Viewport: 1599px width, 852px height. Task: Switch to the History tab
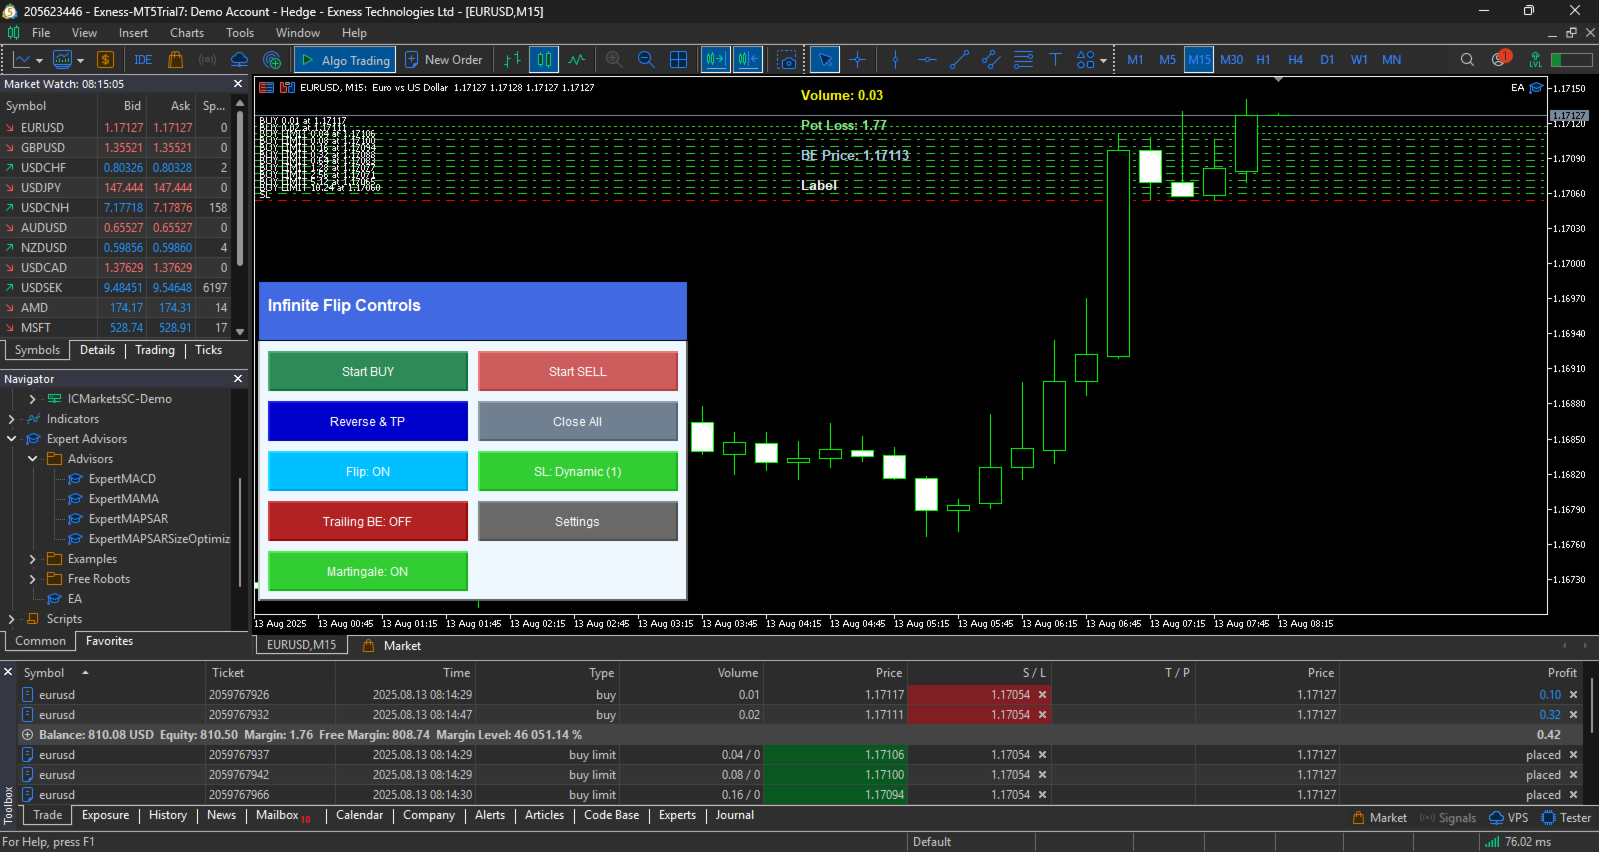tap(168, 815)
